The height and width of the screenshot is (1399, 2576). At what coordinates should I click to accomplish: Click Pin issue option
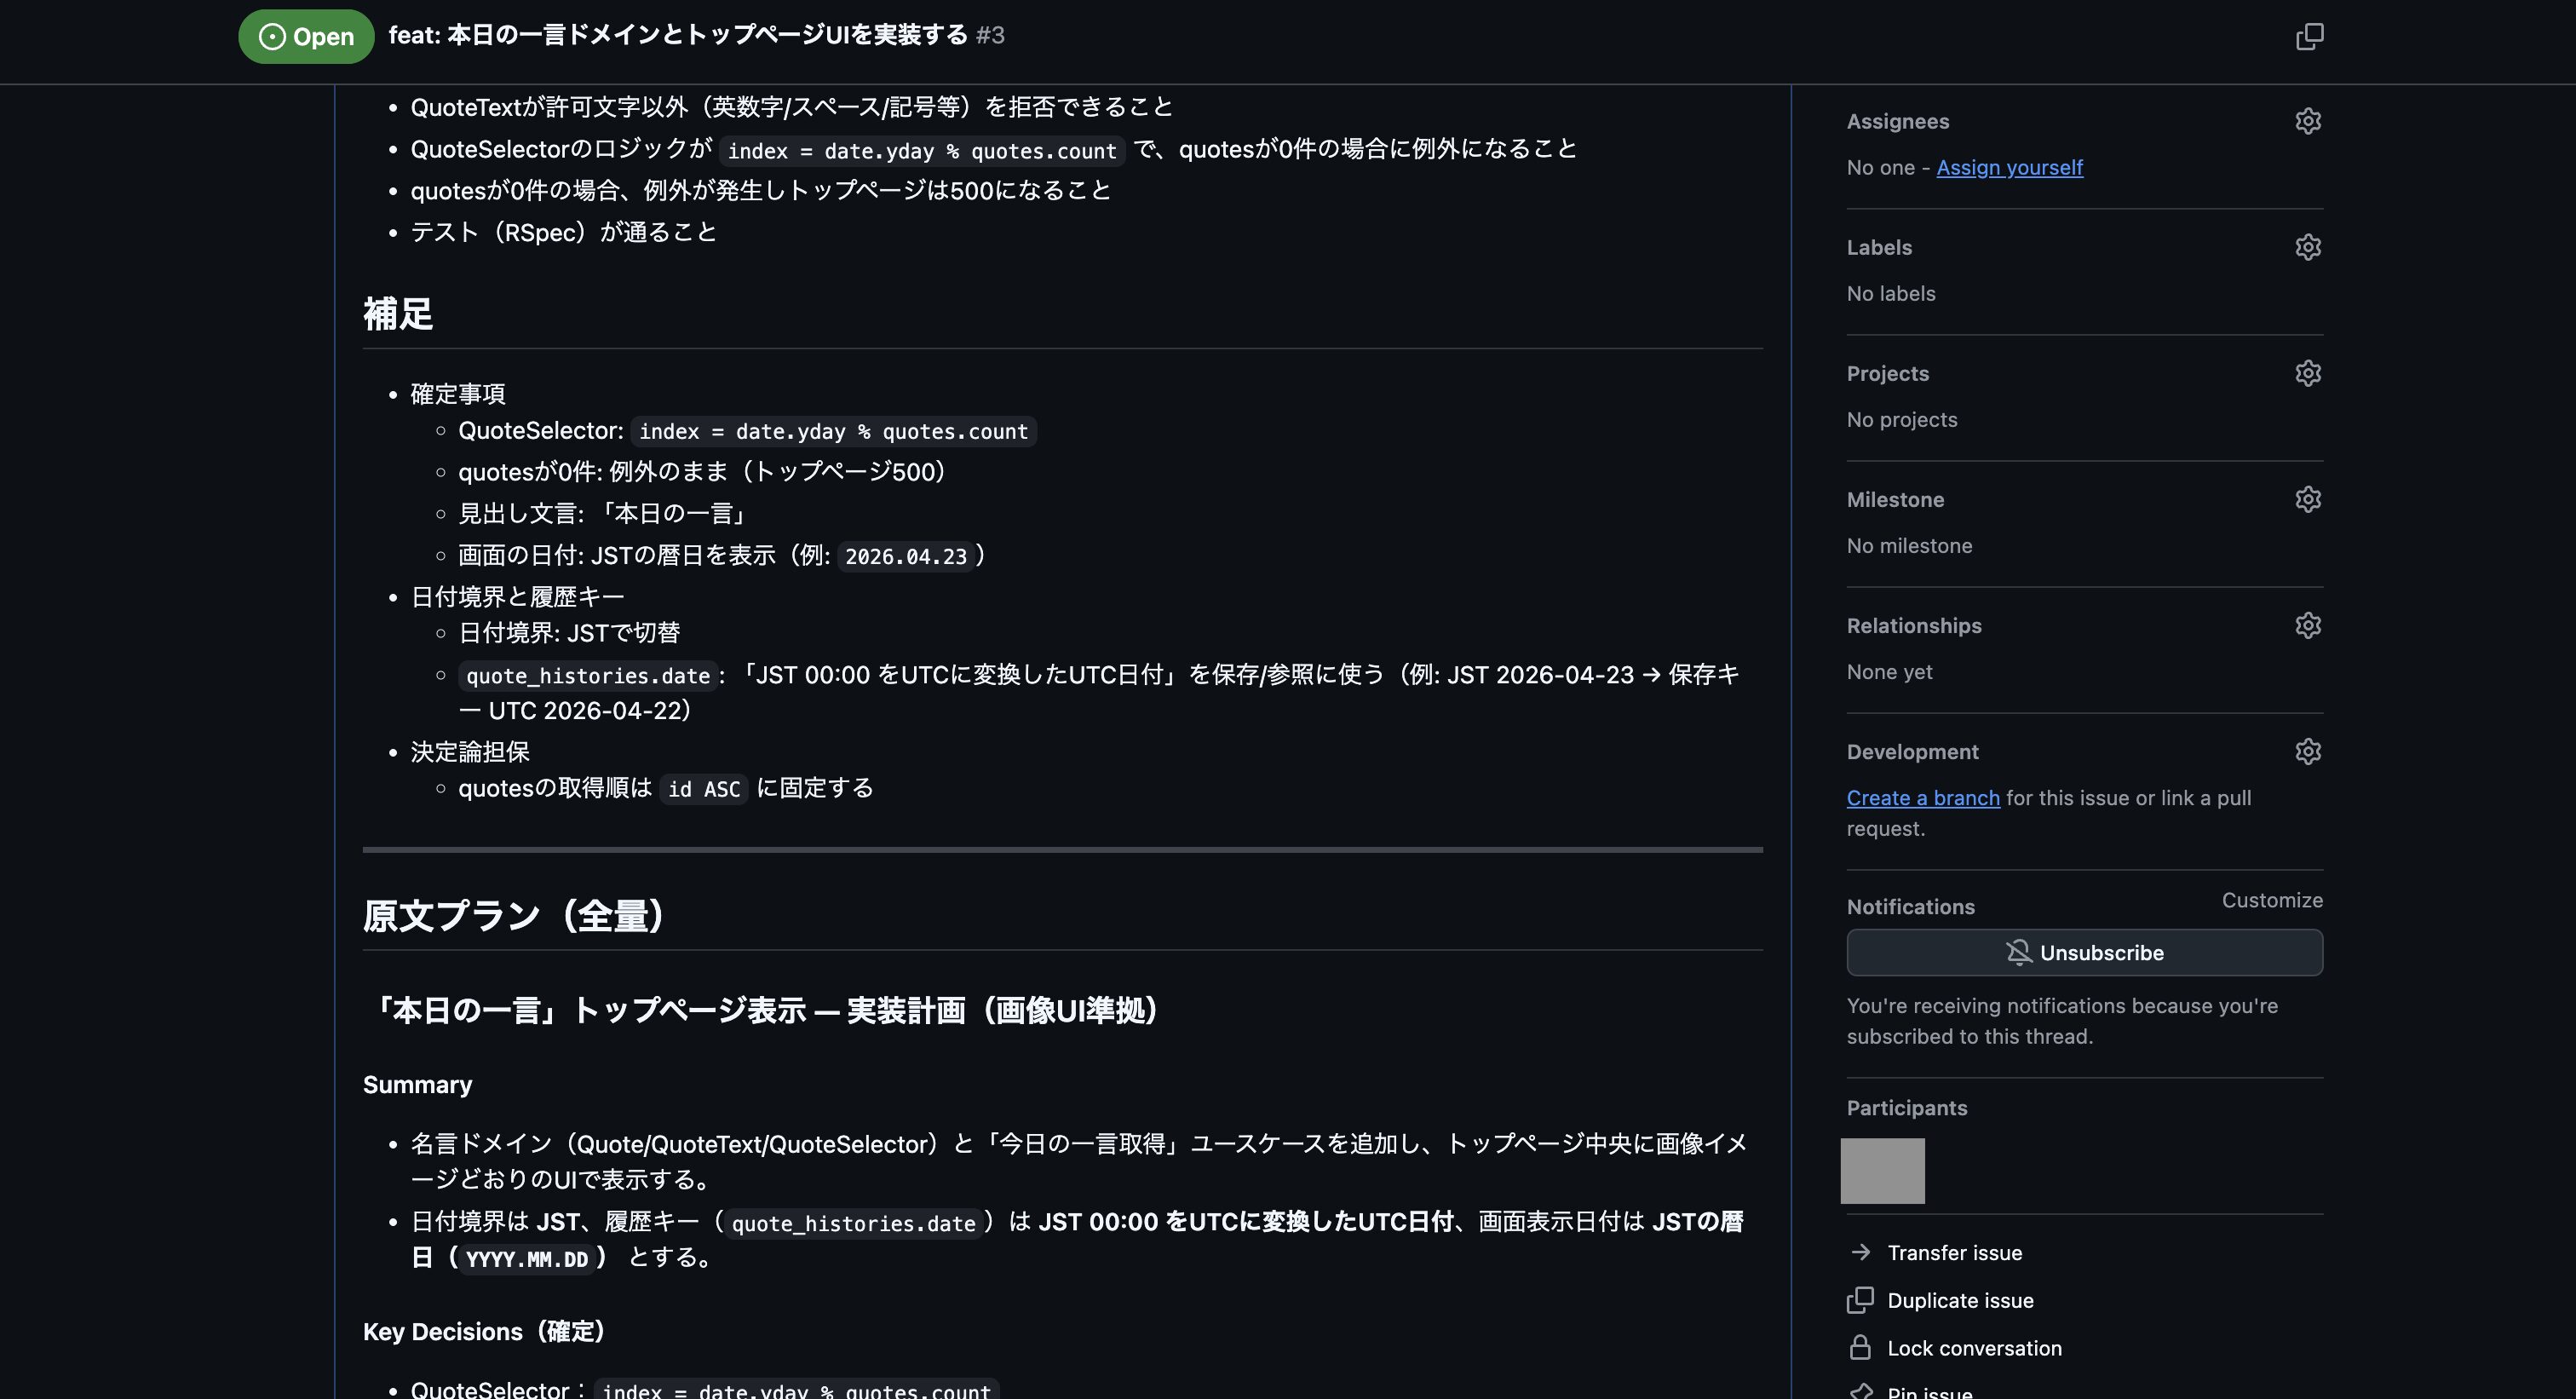pyautogui.click(x=1929, y=1390)
